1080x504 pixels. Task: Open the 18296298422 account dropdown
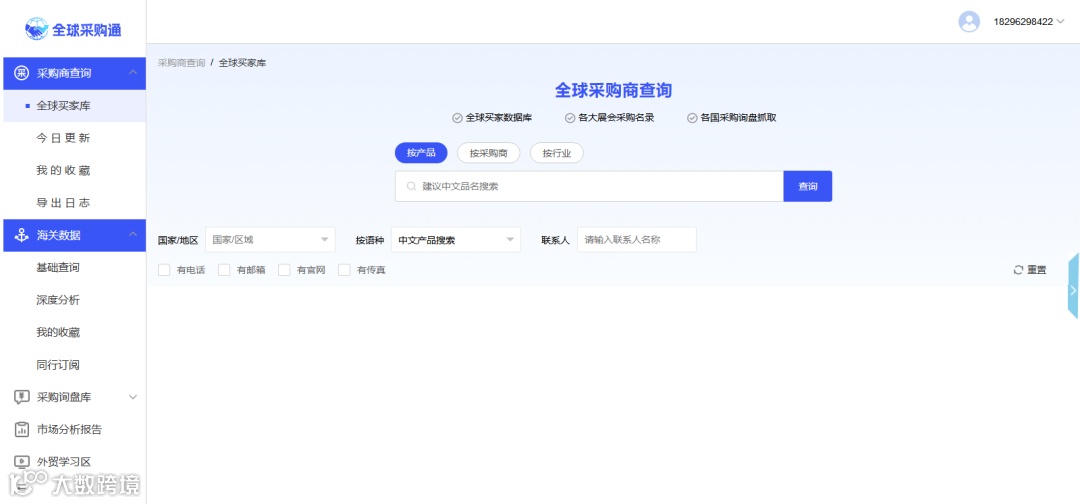point(1028,22)
